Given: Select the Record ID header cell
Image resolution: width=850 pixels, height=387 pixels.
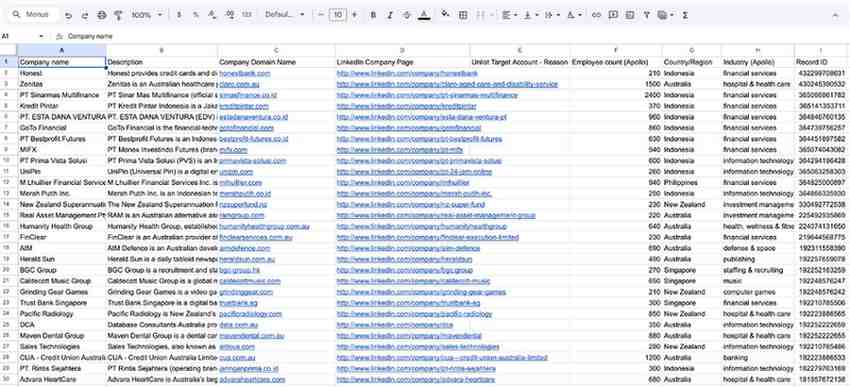Looking at the screenshot, I should click(x=822, y=62).
